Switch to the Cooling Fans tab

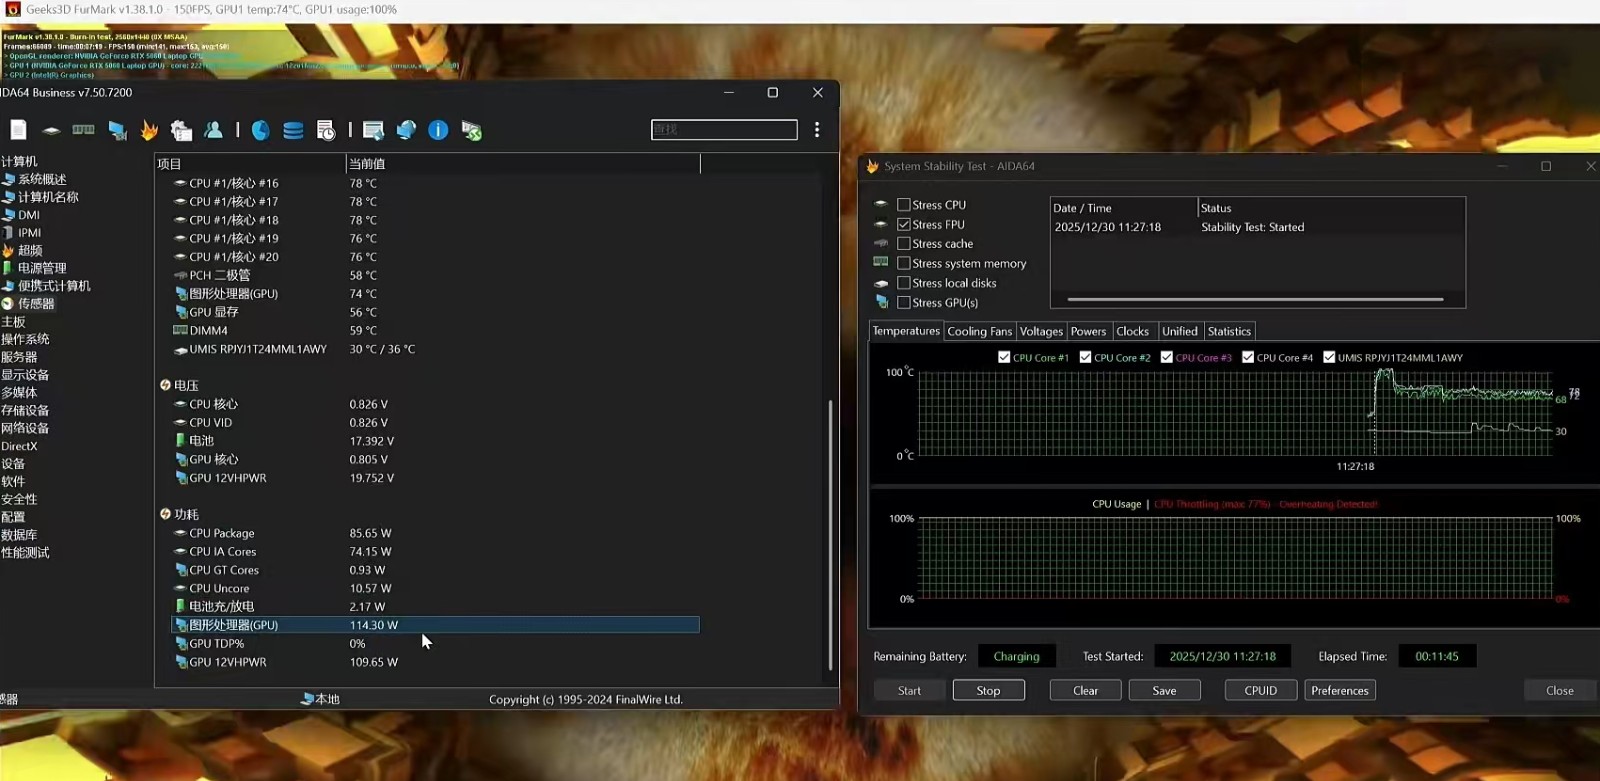(x=979, y=331)
